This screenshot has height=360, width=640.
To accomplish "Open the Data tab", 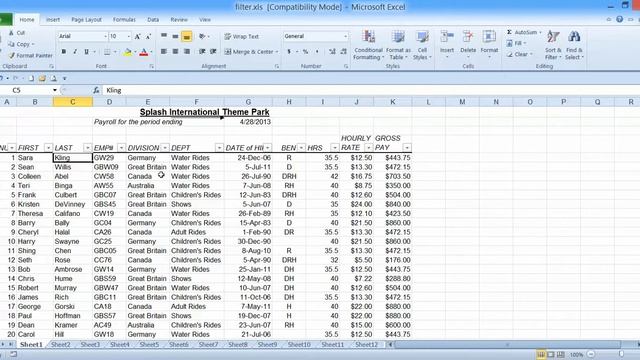I will [x=153, y=20].
